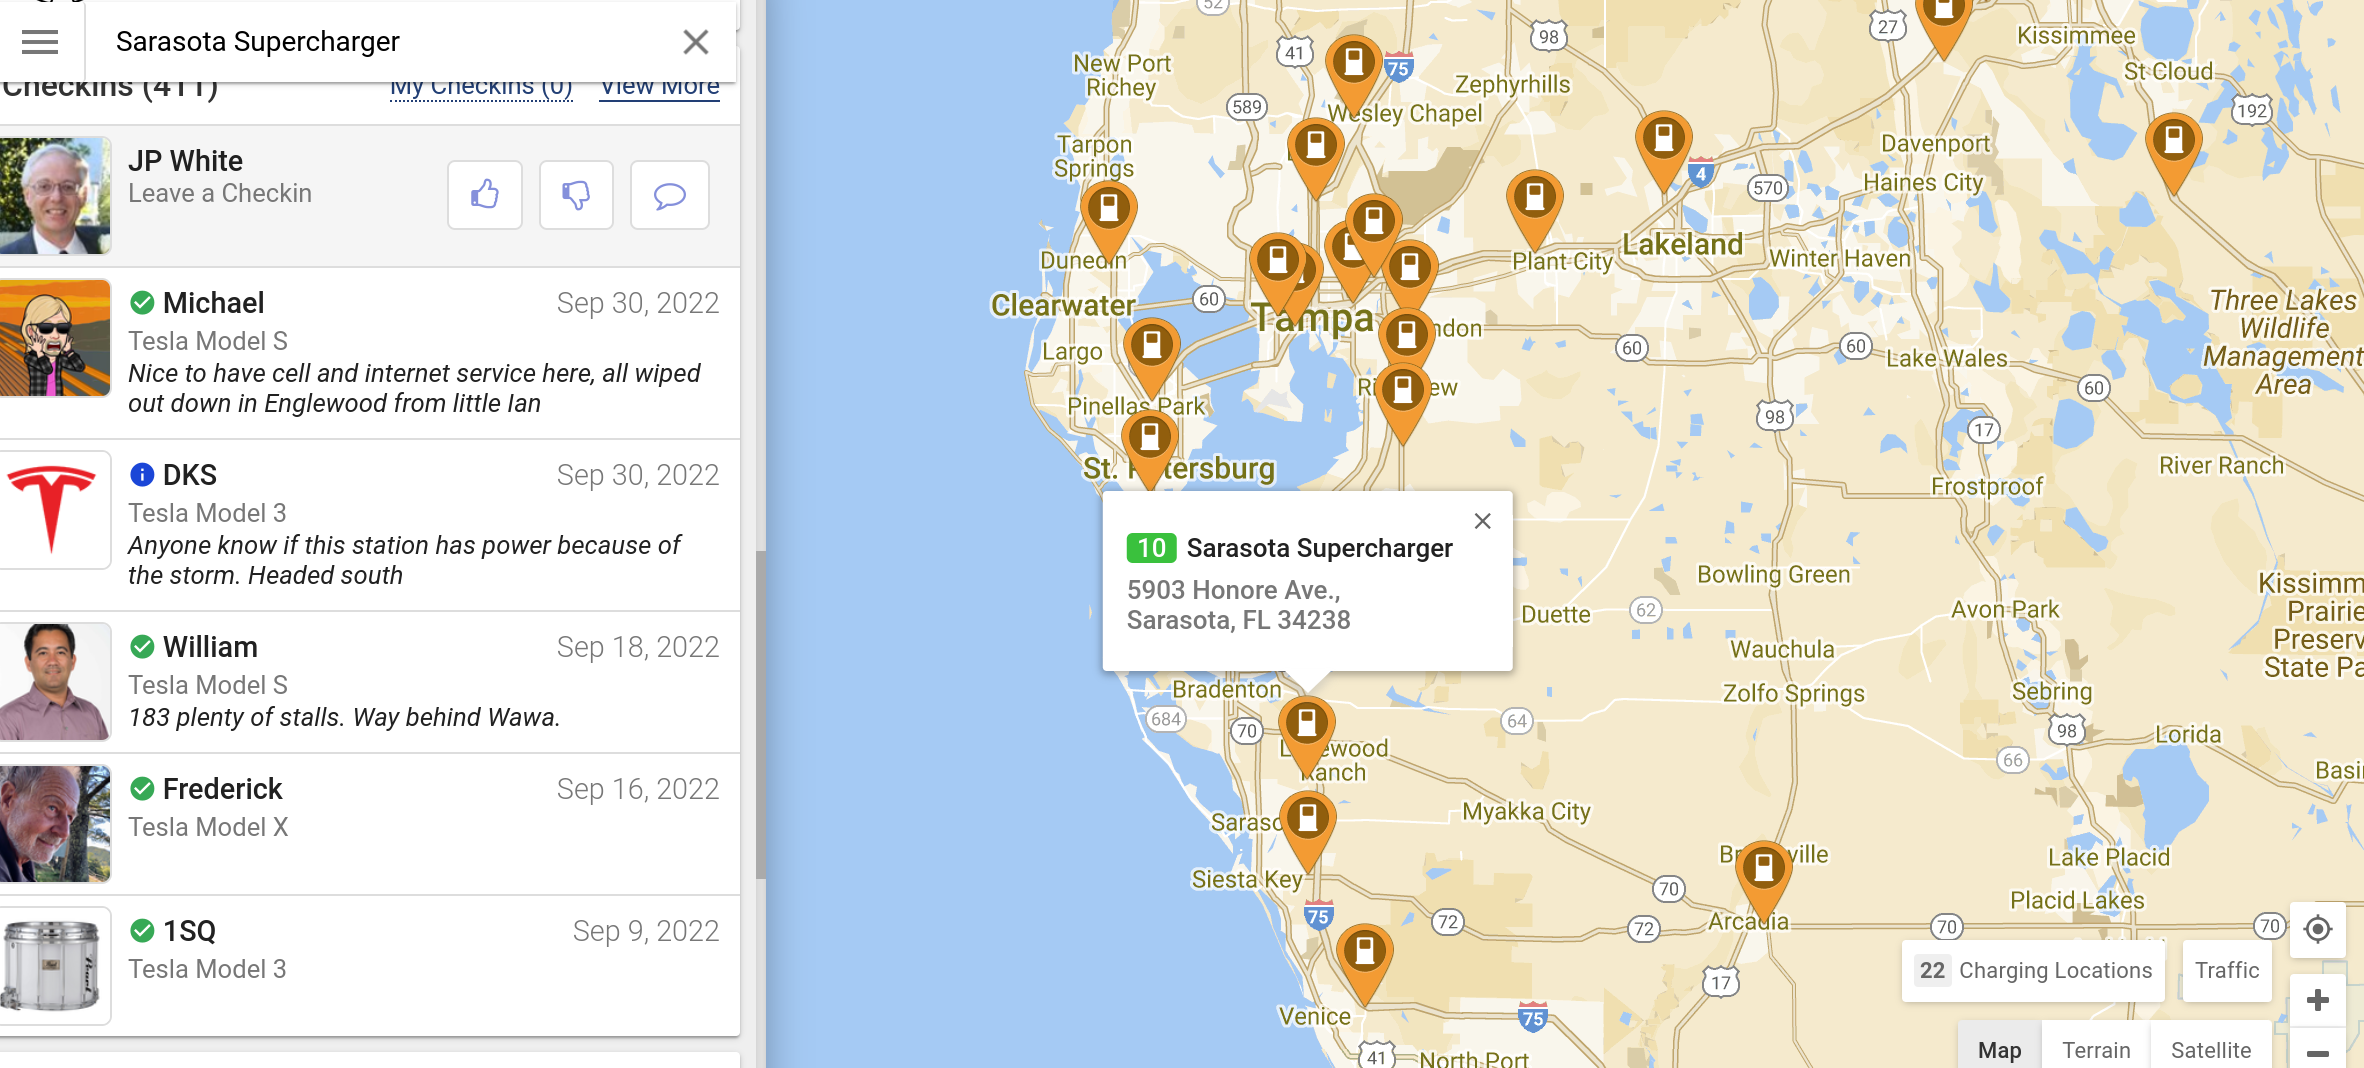Viewport: 2364px width, 1068px height.
Task: Open the View More checkins link
Action: [x=659, y=88]
